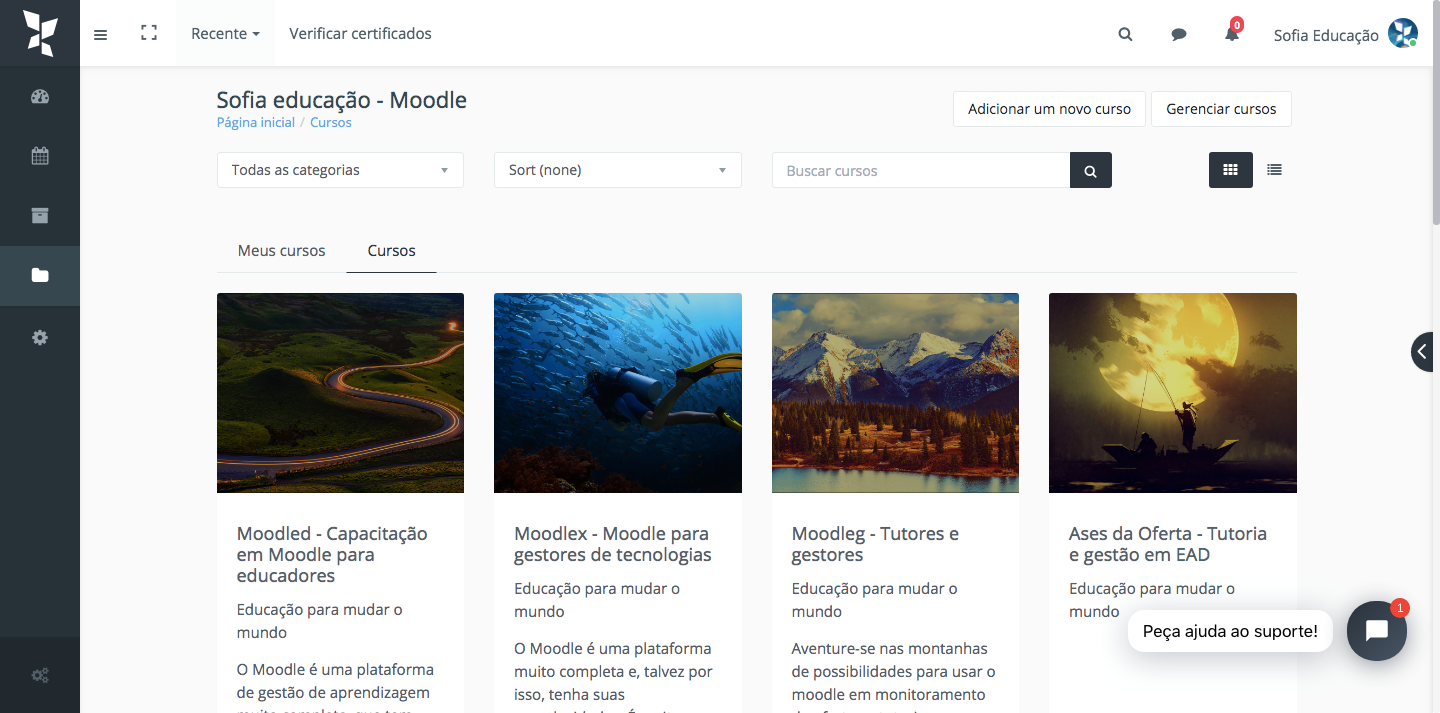Click the Sofia educação - Moodle heading
The width and height of the screenshot is (1440, 713).
342,100
